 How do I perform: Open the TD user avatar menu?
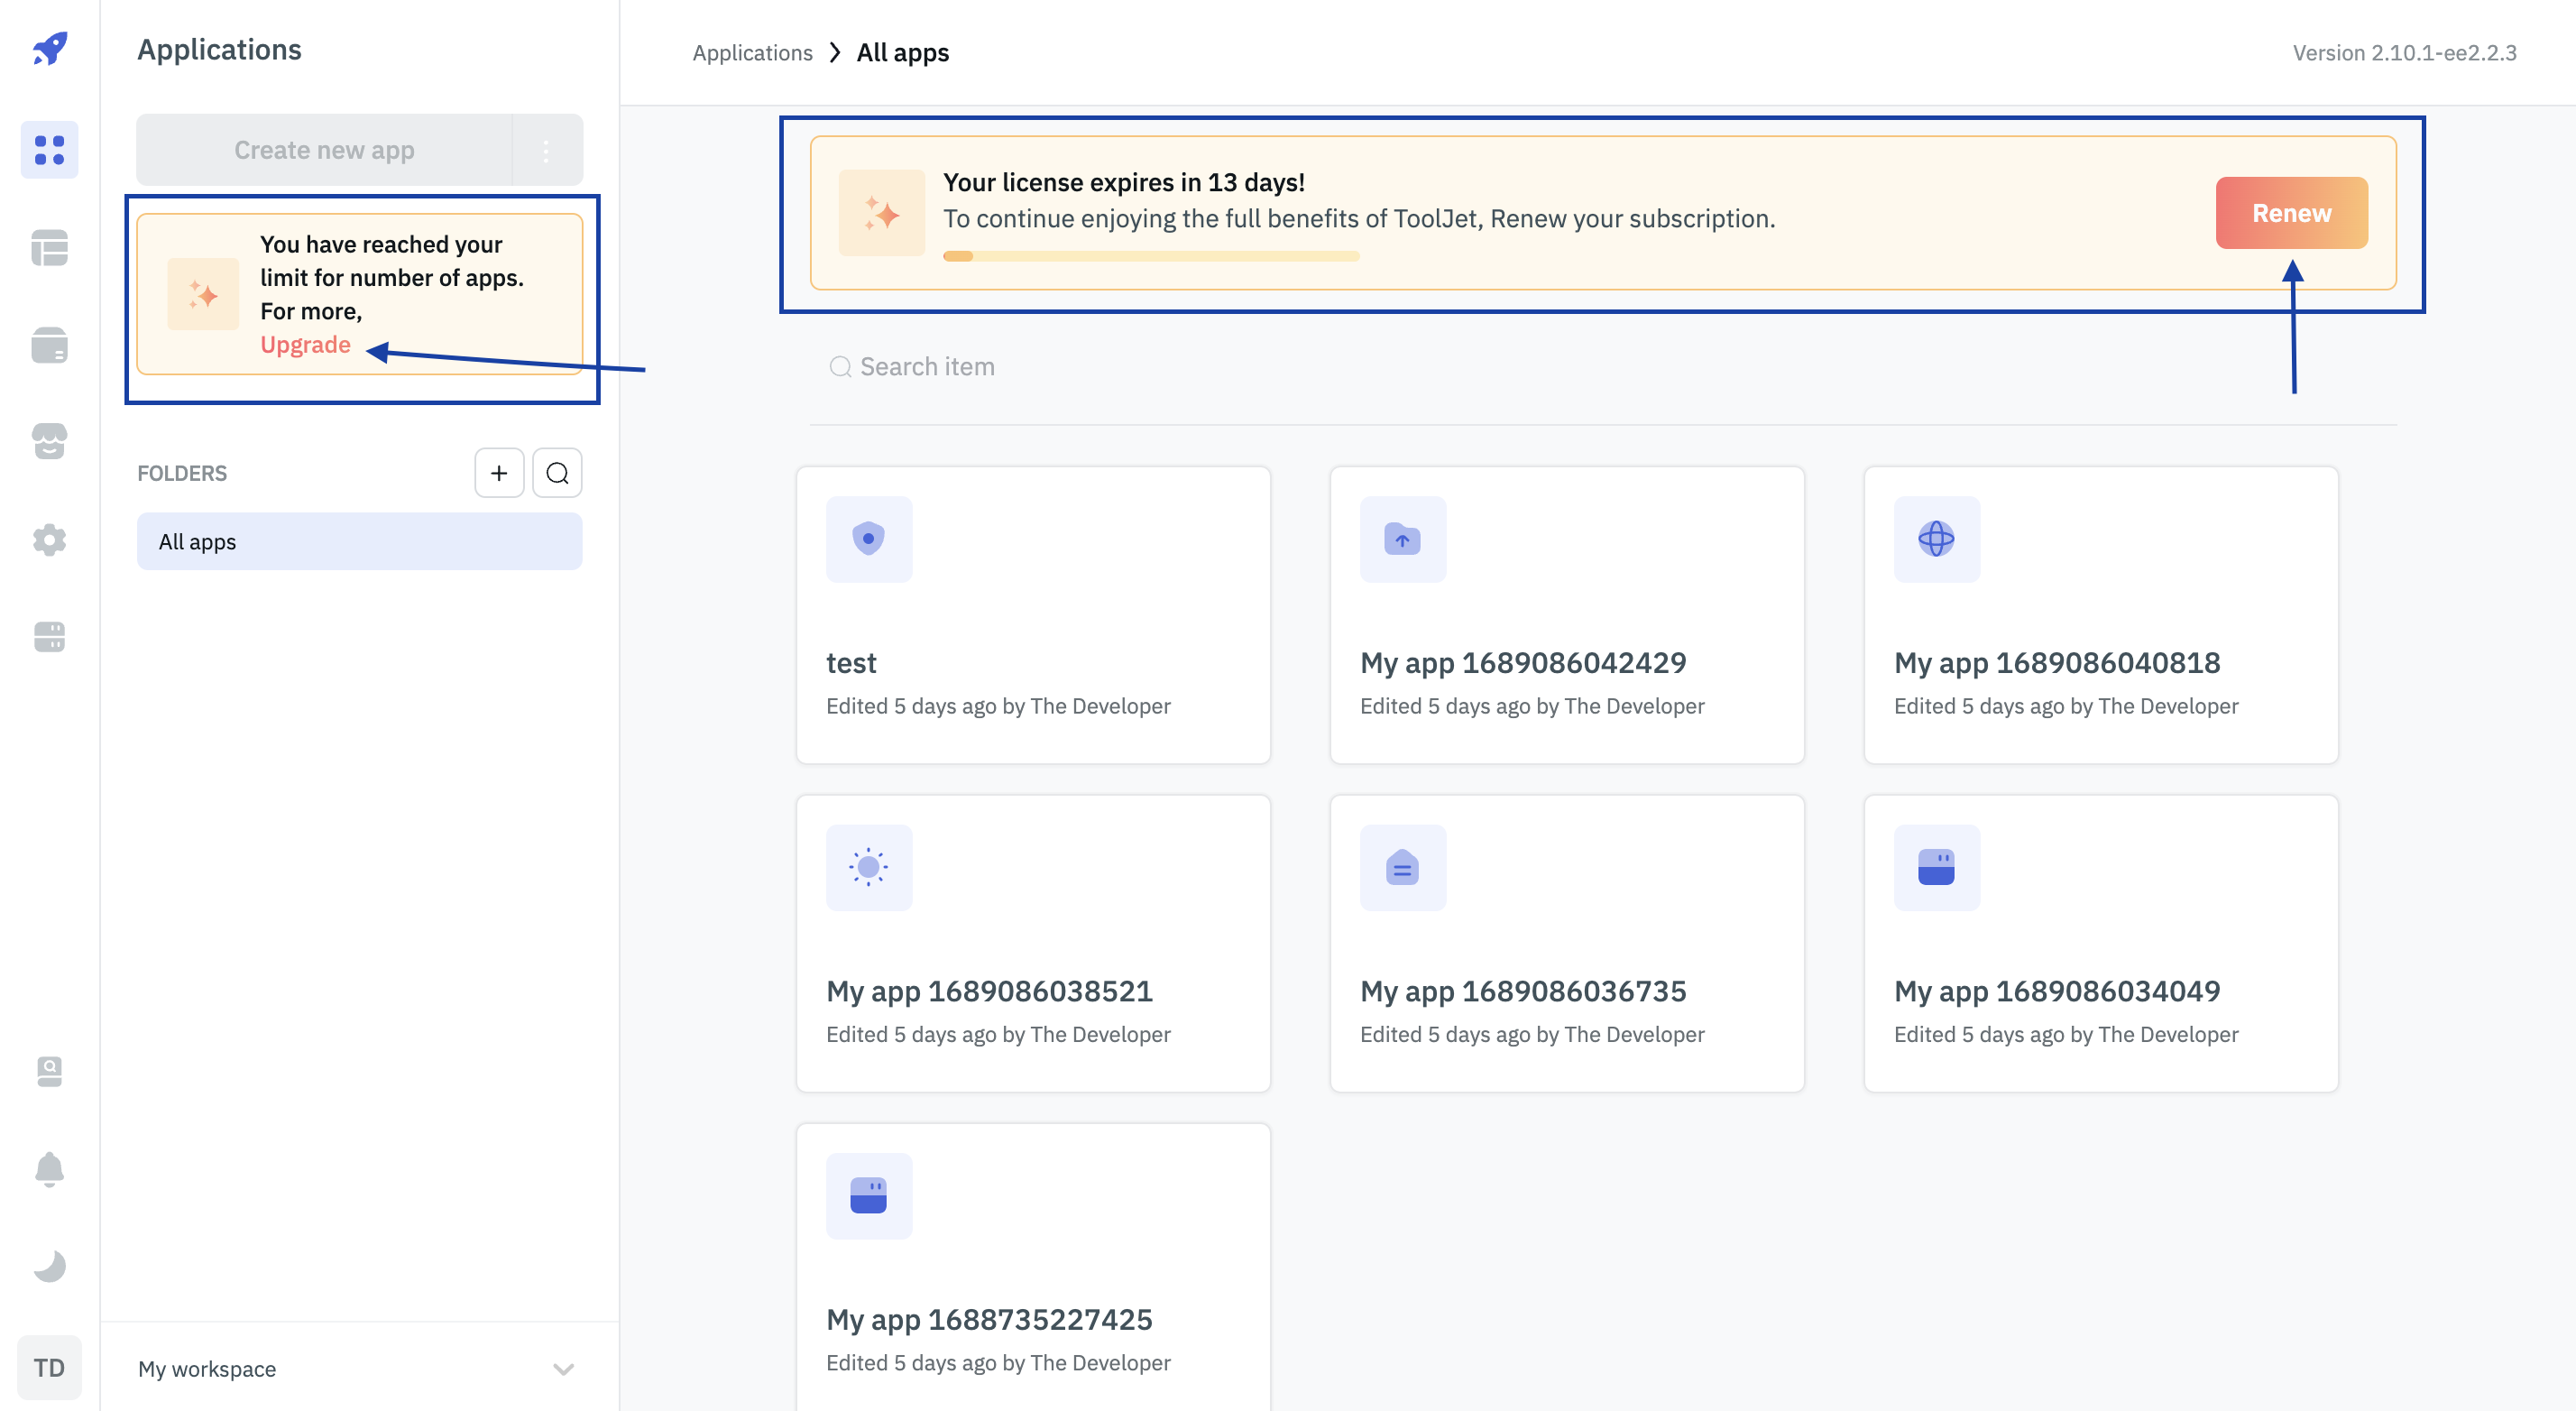(x=49, y=1367)
